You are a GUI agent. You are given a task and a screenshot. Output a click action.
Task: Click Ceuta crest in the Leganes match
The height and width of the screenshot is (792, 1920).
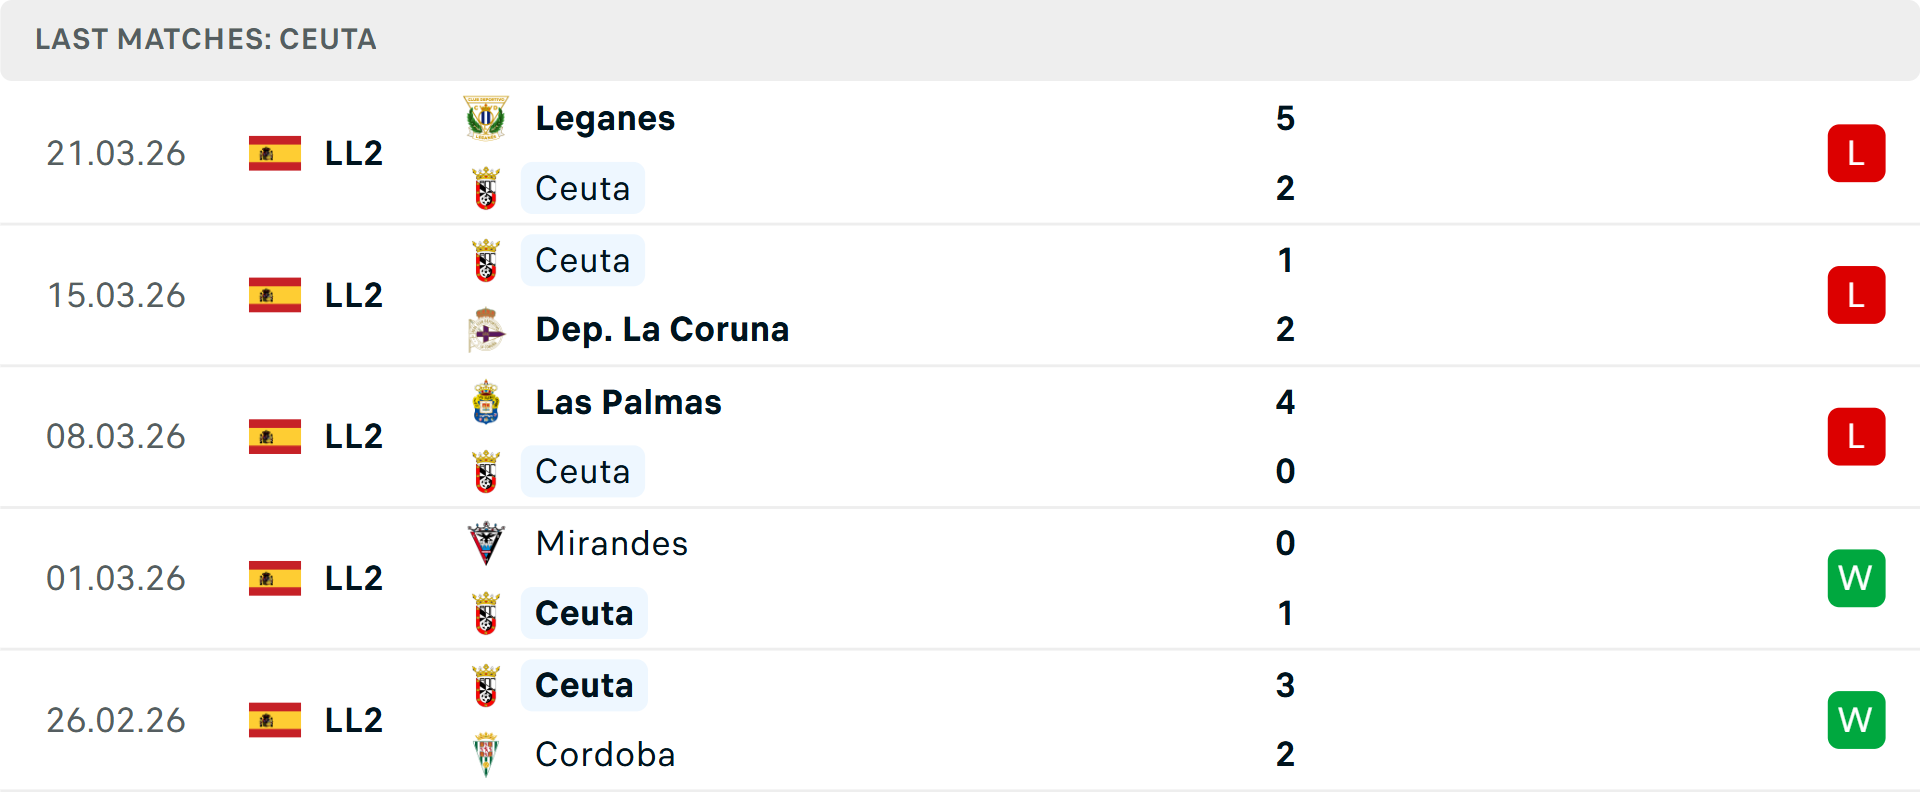(x=486, y=188)
